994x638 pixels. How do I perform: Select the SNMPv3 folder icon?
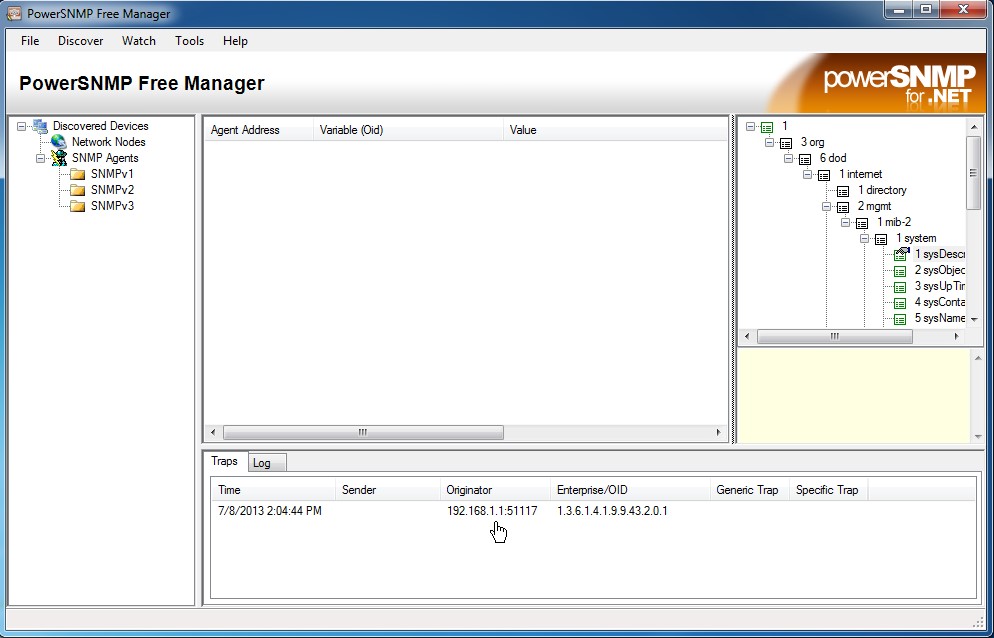[x=77, y=205]
